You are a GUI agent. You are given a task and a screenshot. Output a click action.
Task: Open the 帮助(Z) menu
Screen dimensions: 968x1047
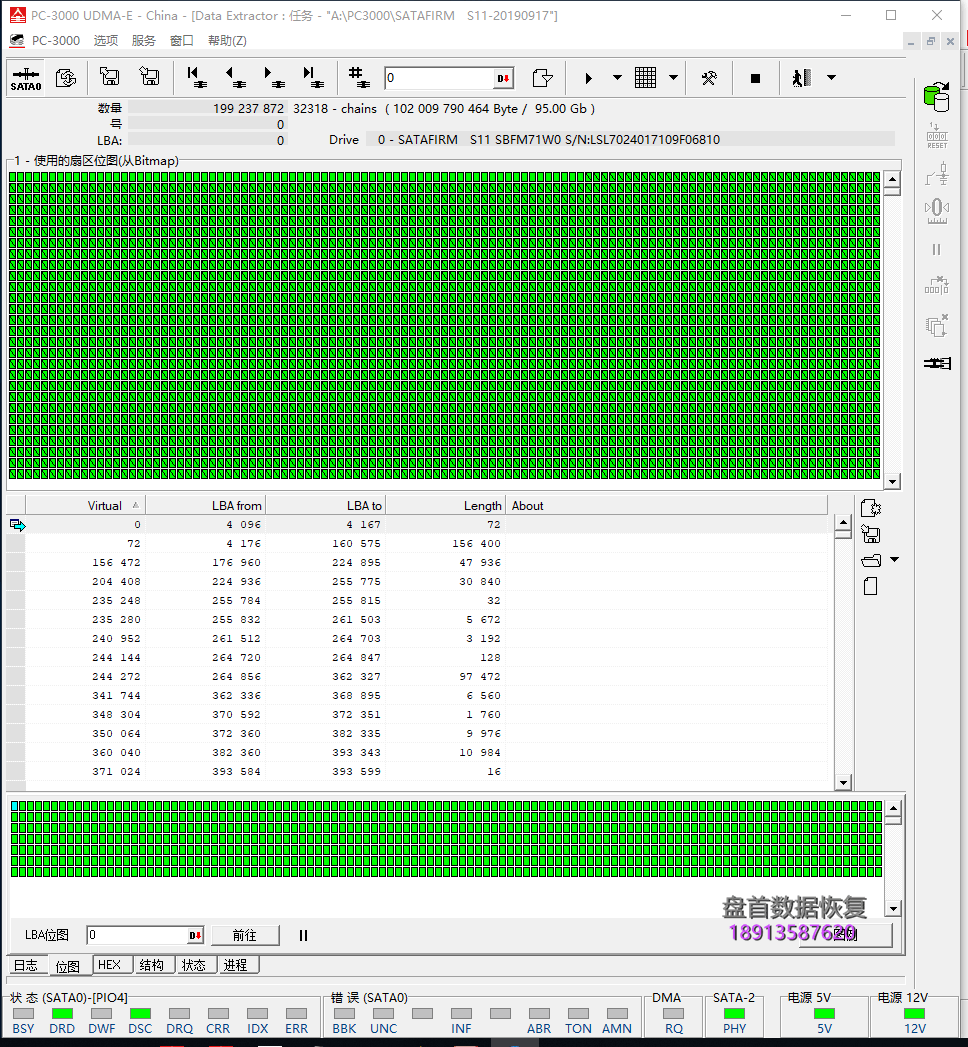coord(227,41)
